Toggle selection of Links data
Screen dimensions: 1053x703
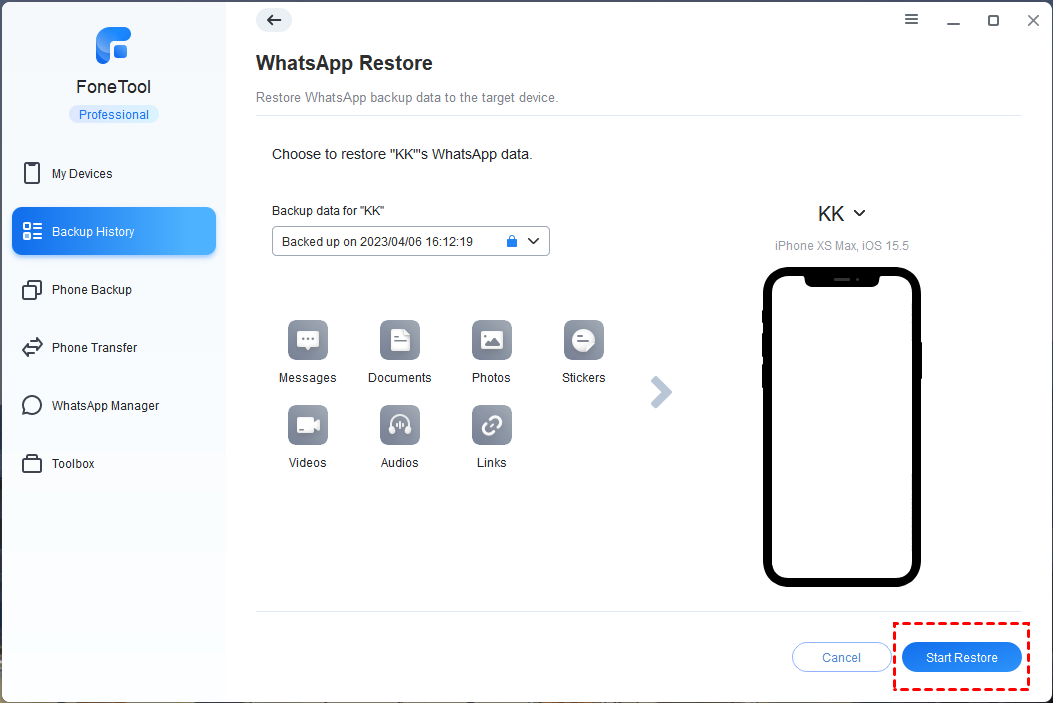point(491,425)
